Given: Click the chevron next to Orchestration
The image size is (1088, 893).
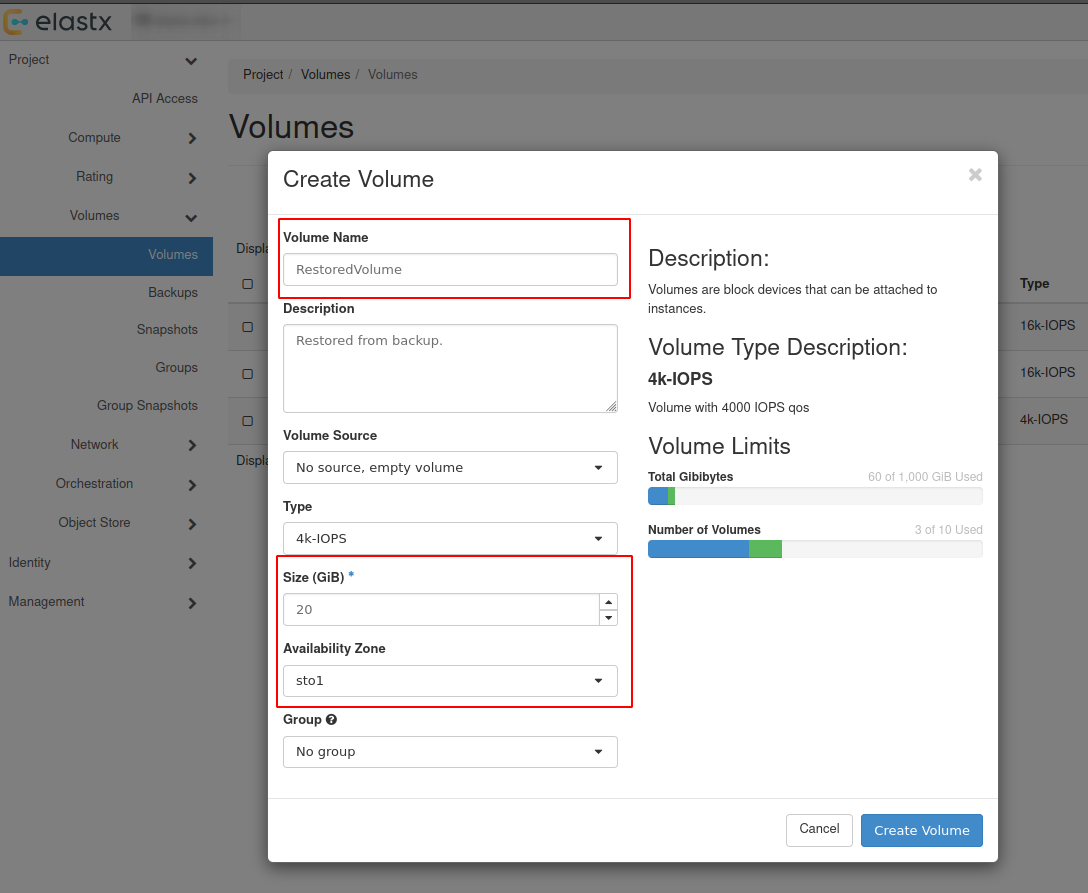Looking at the screenshot, I should click(192, 484).
